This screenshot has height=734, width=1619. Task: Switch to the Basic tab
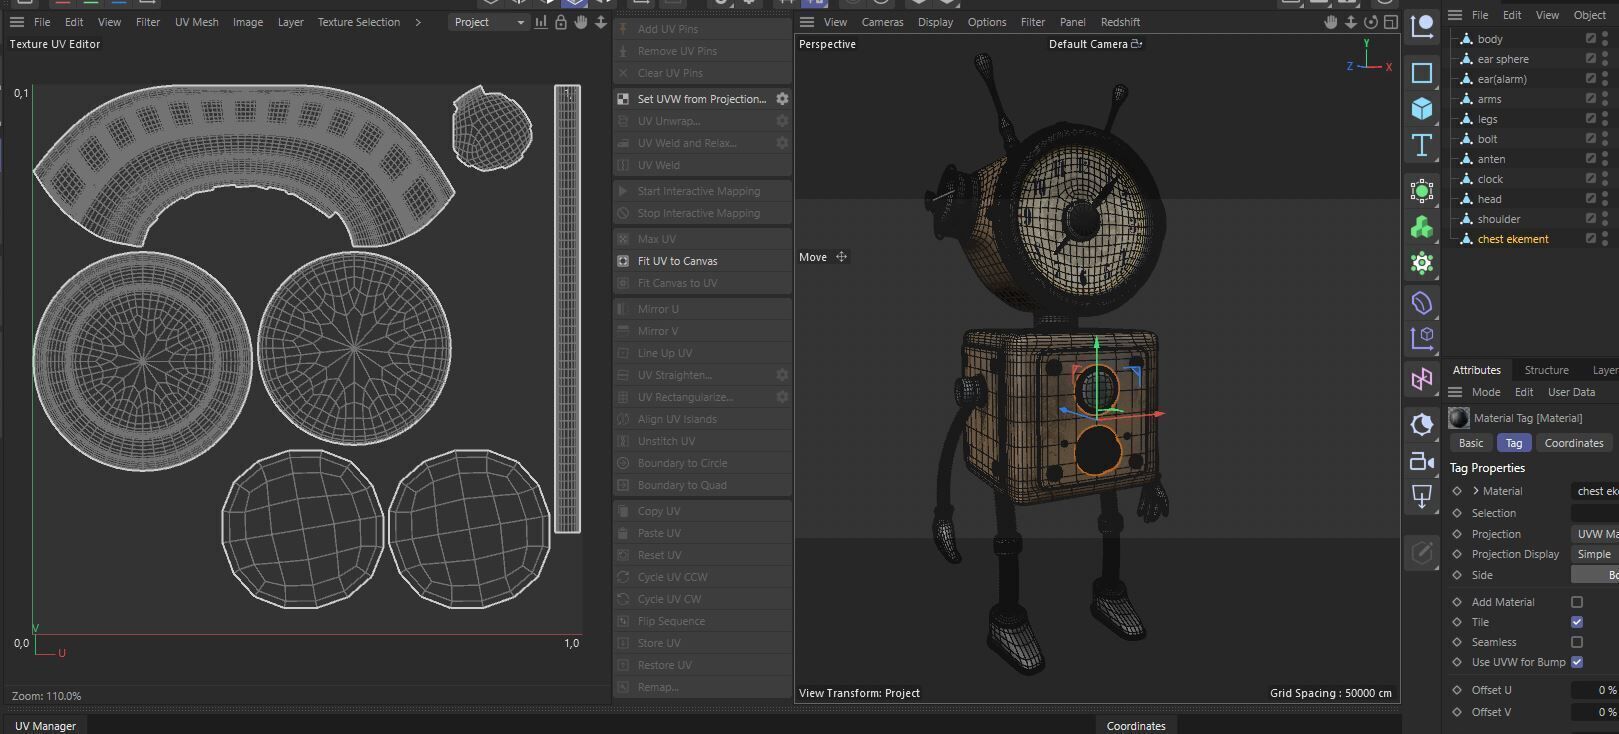pyautogui.click(x=1471, y=443)
